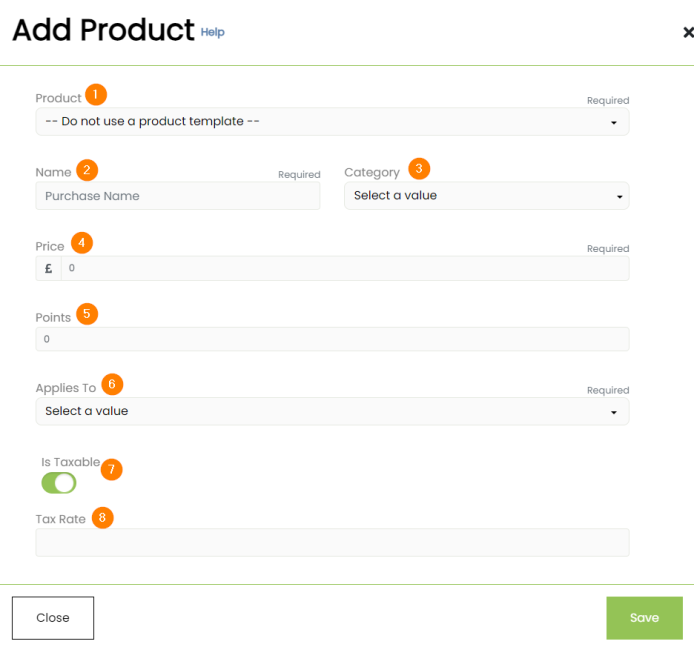Click into the Price amount field

coord(345,269)
